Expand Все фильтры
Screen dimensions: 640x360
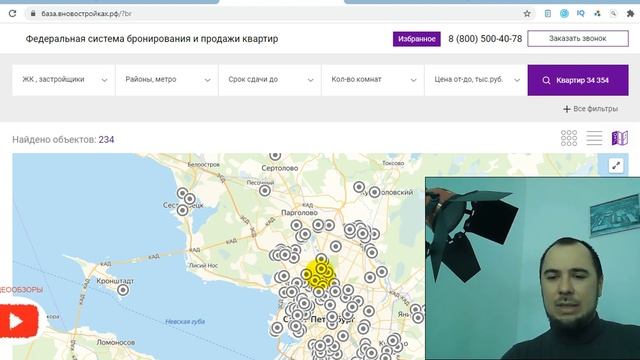tap(590, 109)
